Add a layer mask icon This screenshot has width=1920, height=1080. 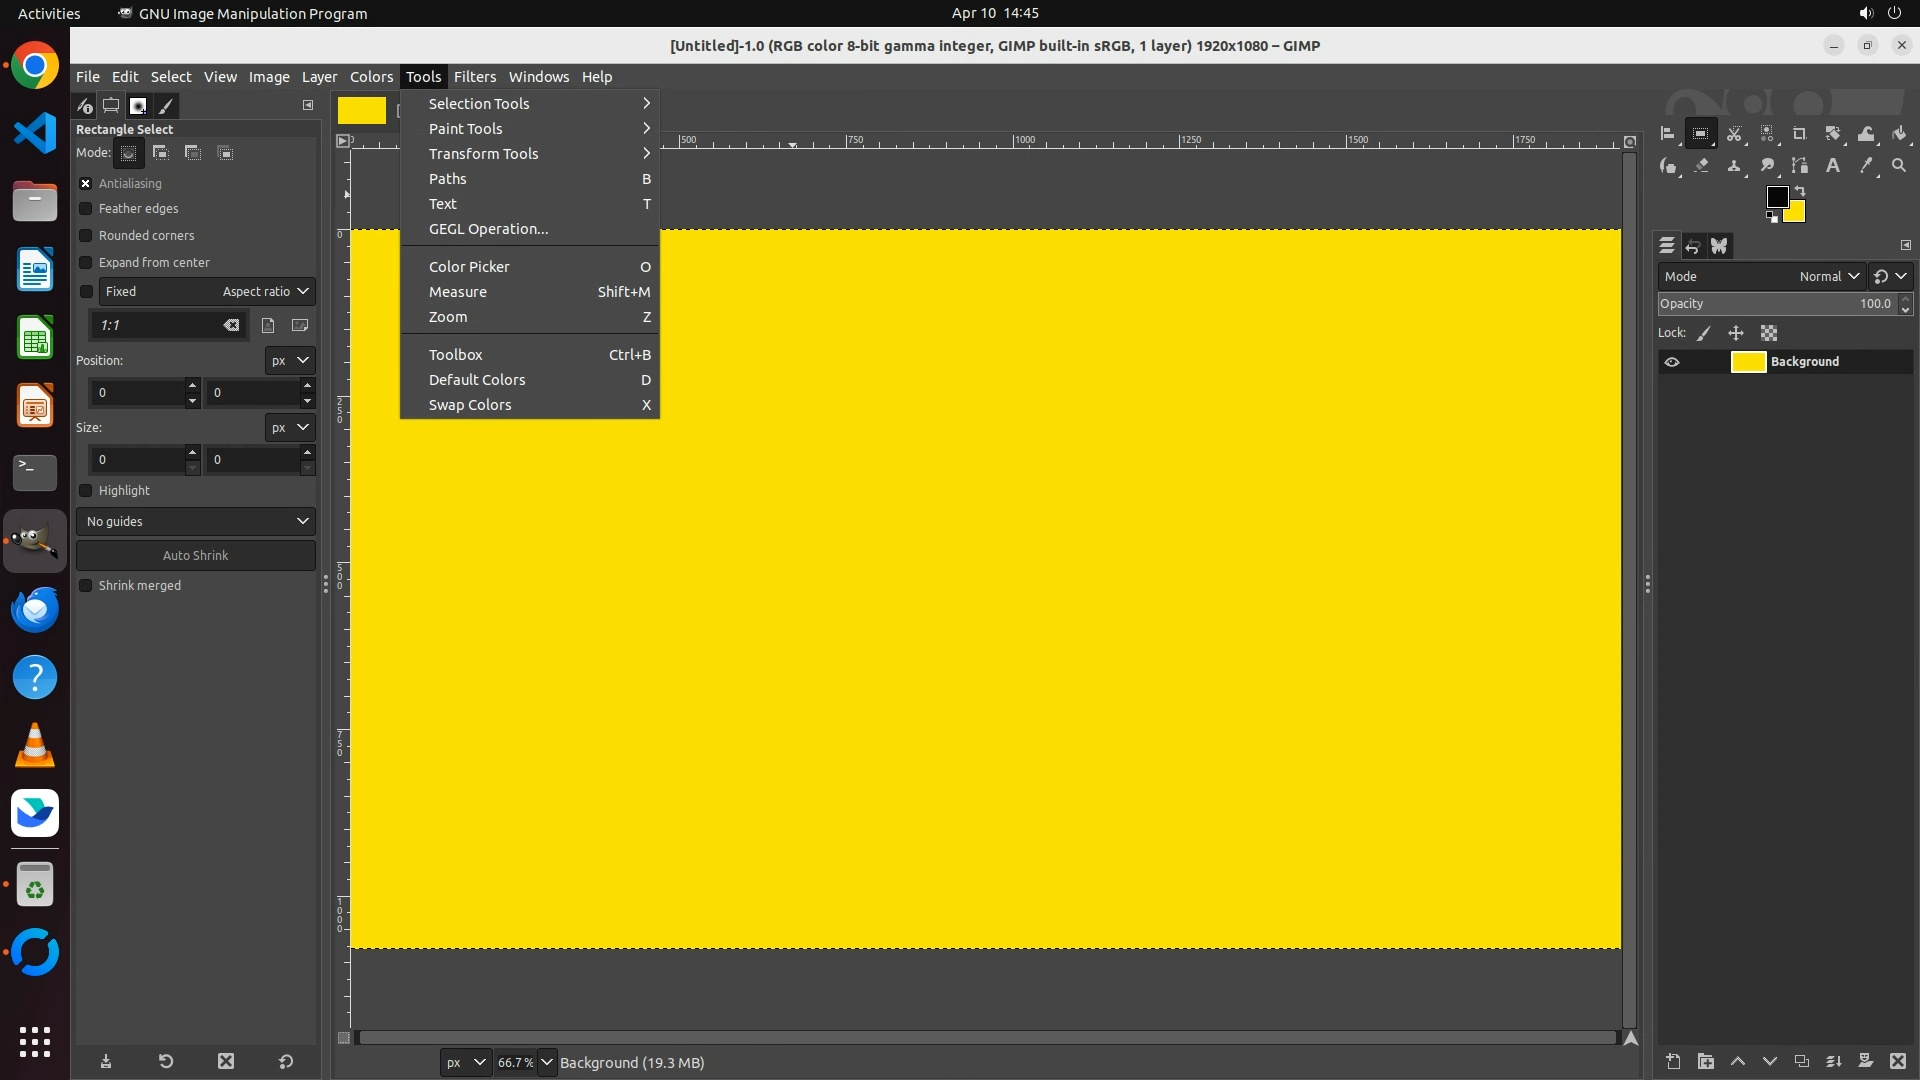[1865, 1062]
